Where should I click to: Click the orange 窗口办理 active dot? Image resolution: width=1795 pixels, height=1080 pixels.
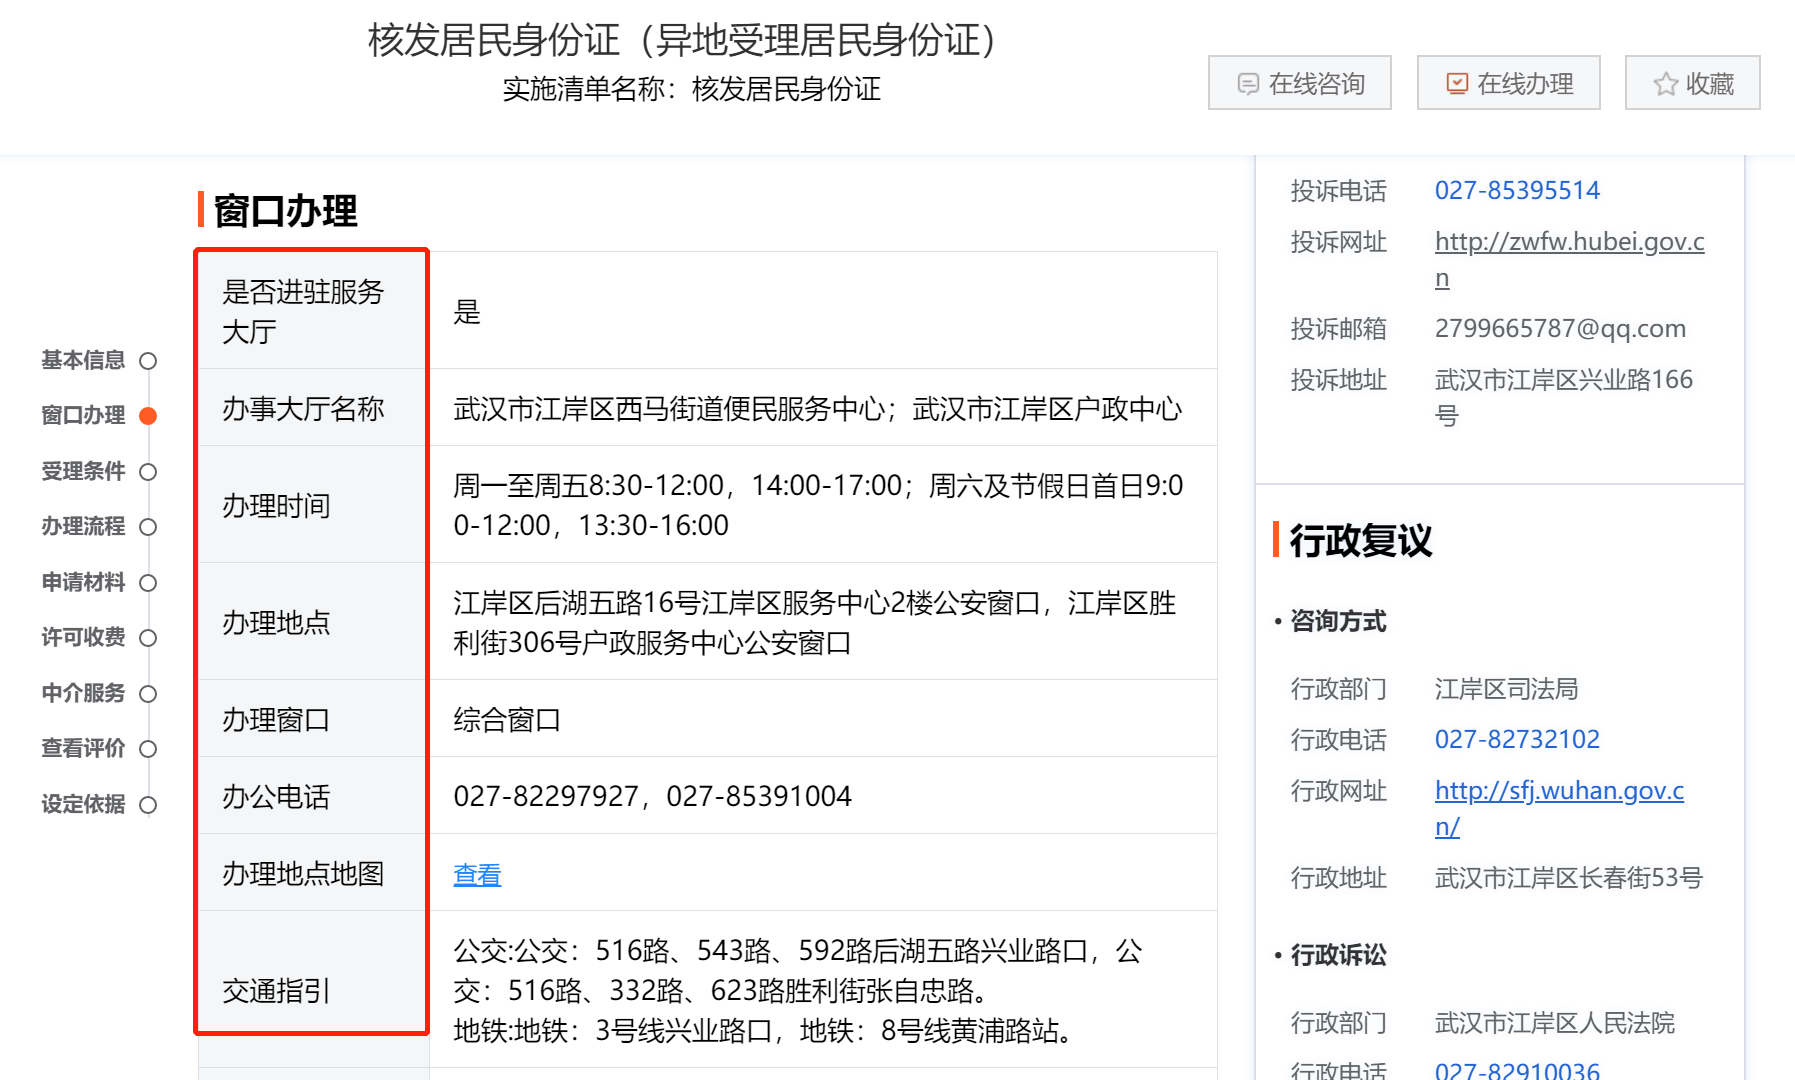point(148,416)
